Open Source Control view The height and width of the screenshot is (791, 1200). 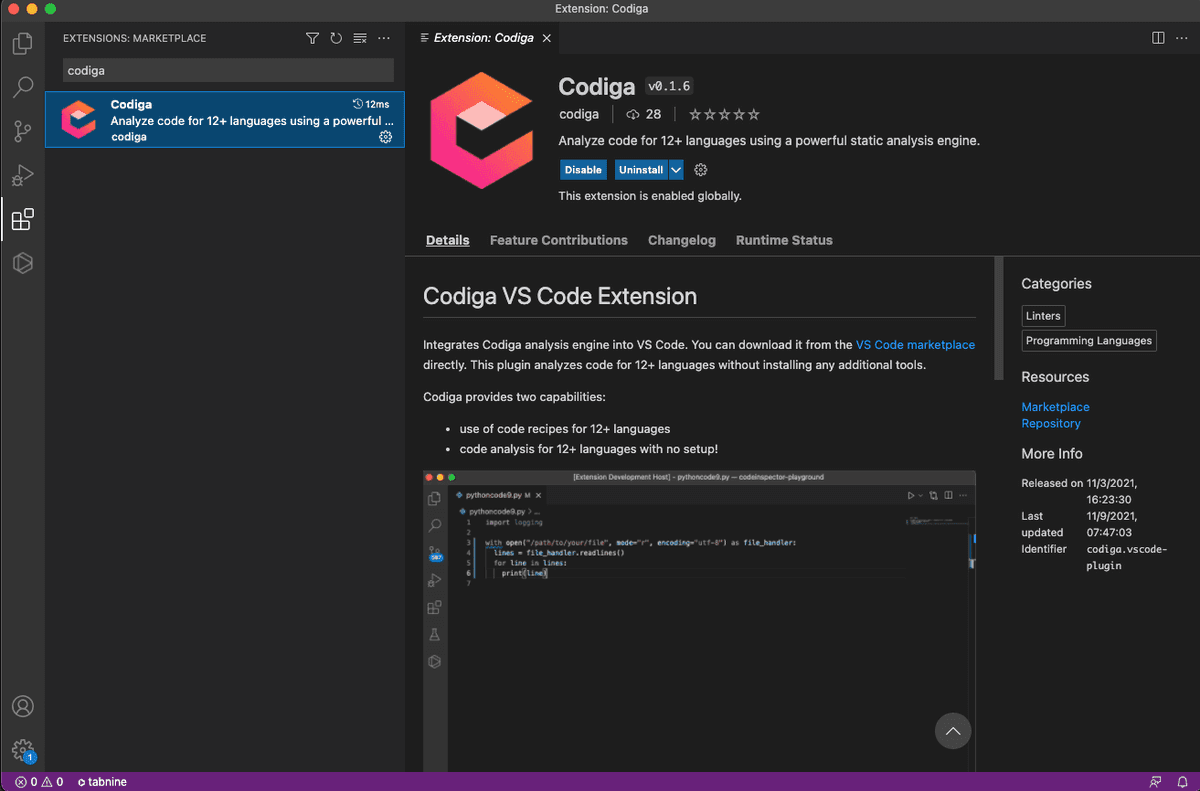coord(22,132)
